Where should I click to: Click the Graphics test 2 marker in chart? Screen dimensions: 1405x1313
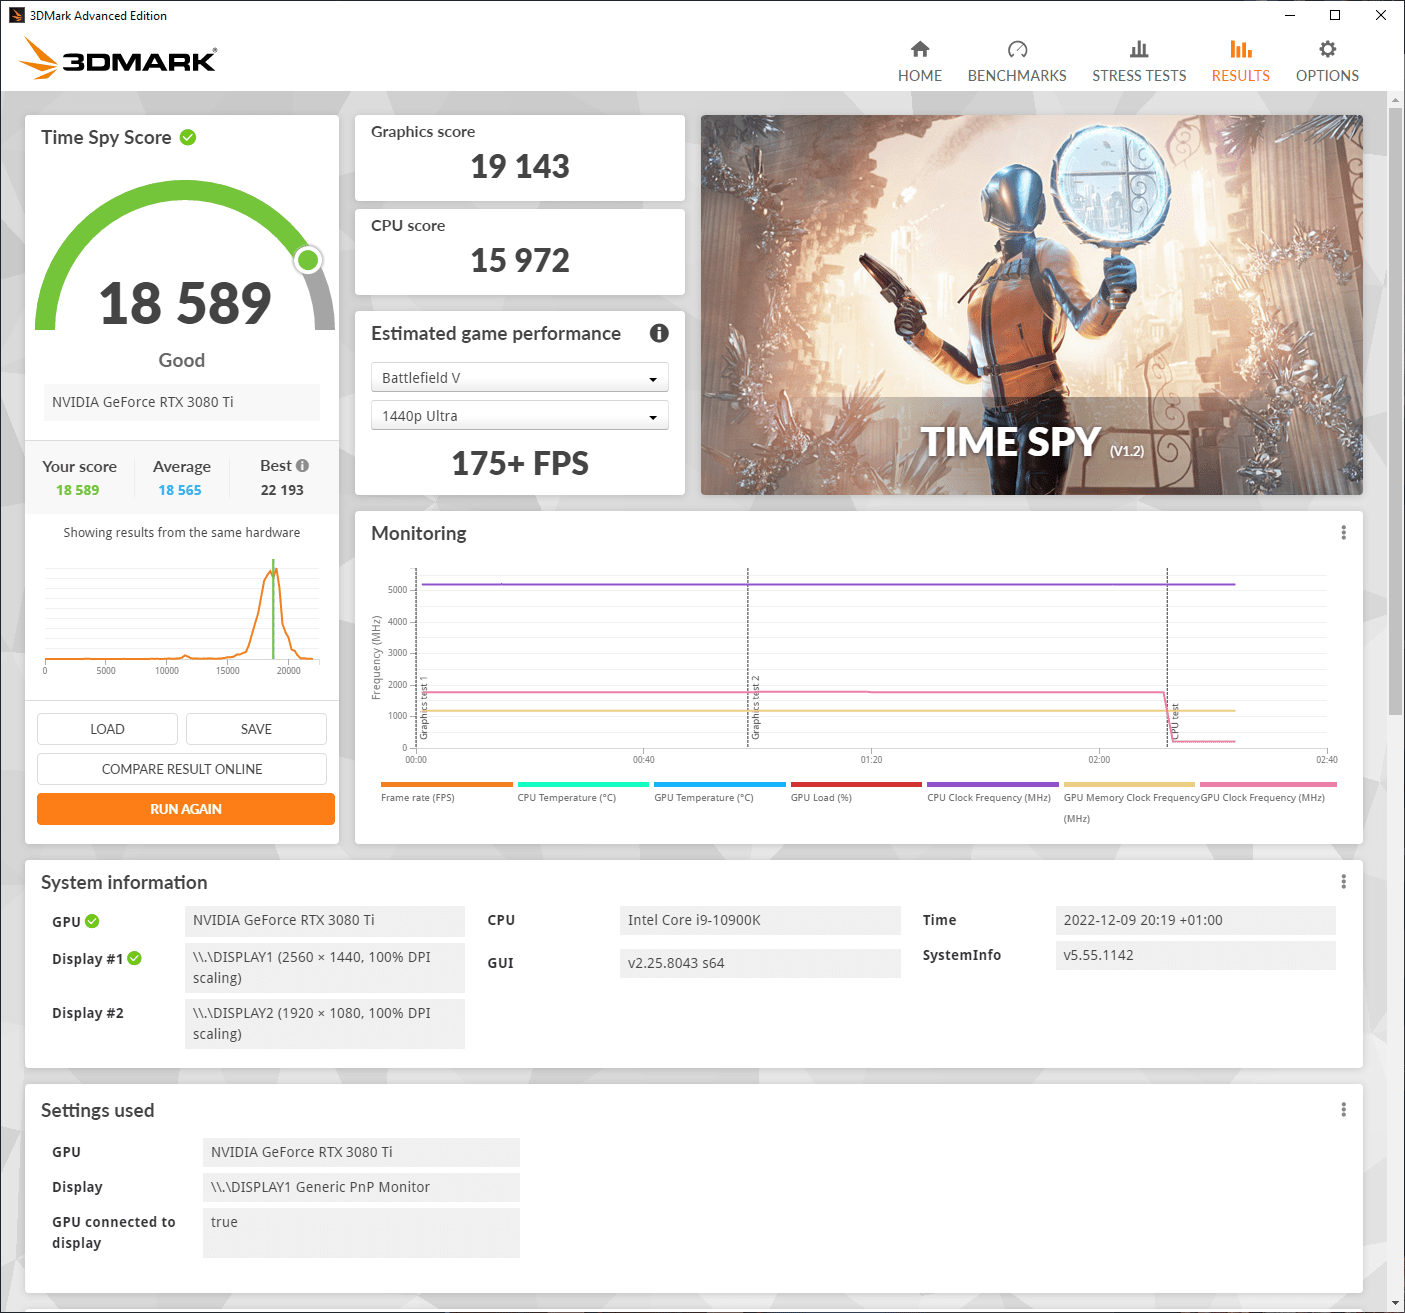755,708
